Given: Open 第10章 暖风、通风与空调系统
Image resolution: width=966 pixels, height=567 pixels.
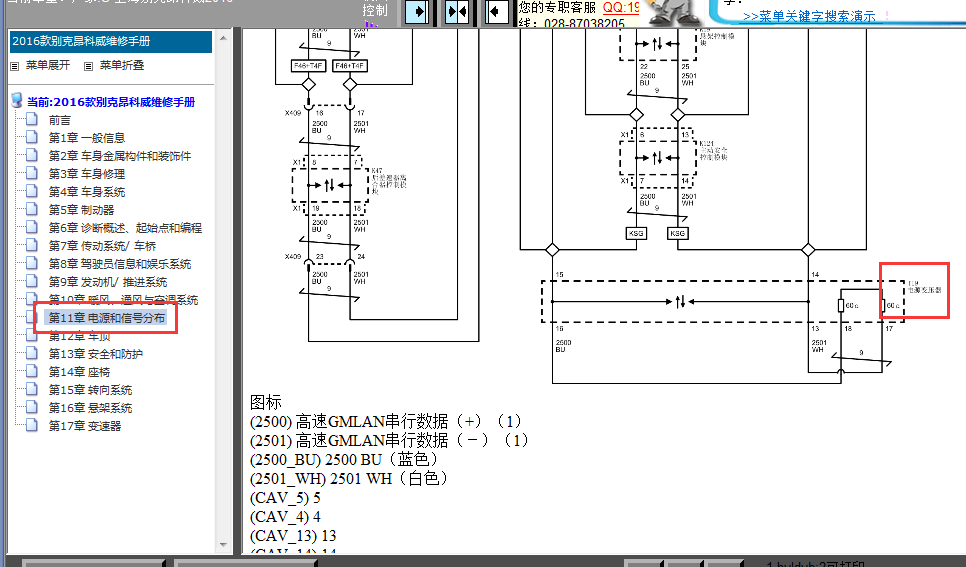Looking at the screenshot, I should 124,300.
